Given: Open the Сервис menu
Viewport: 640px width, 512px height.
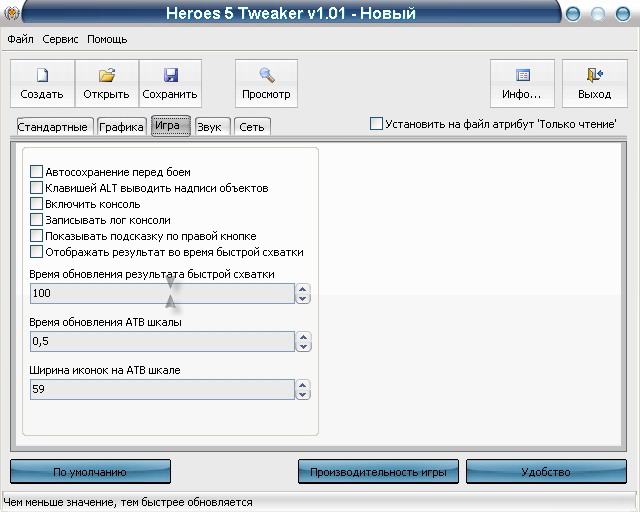Looking at the screenshot, I should [60, 39].
